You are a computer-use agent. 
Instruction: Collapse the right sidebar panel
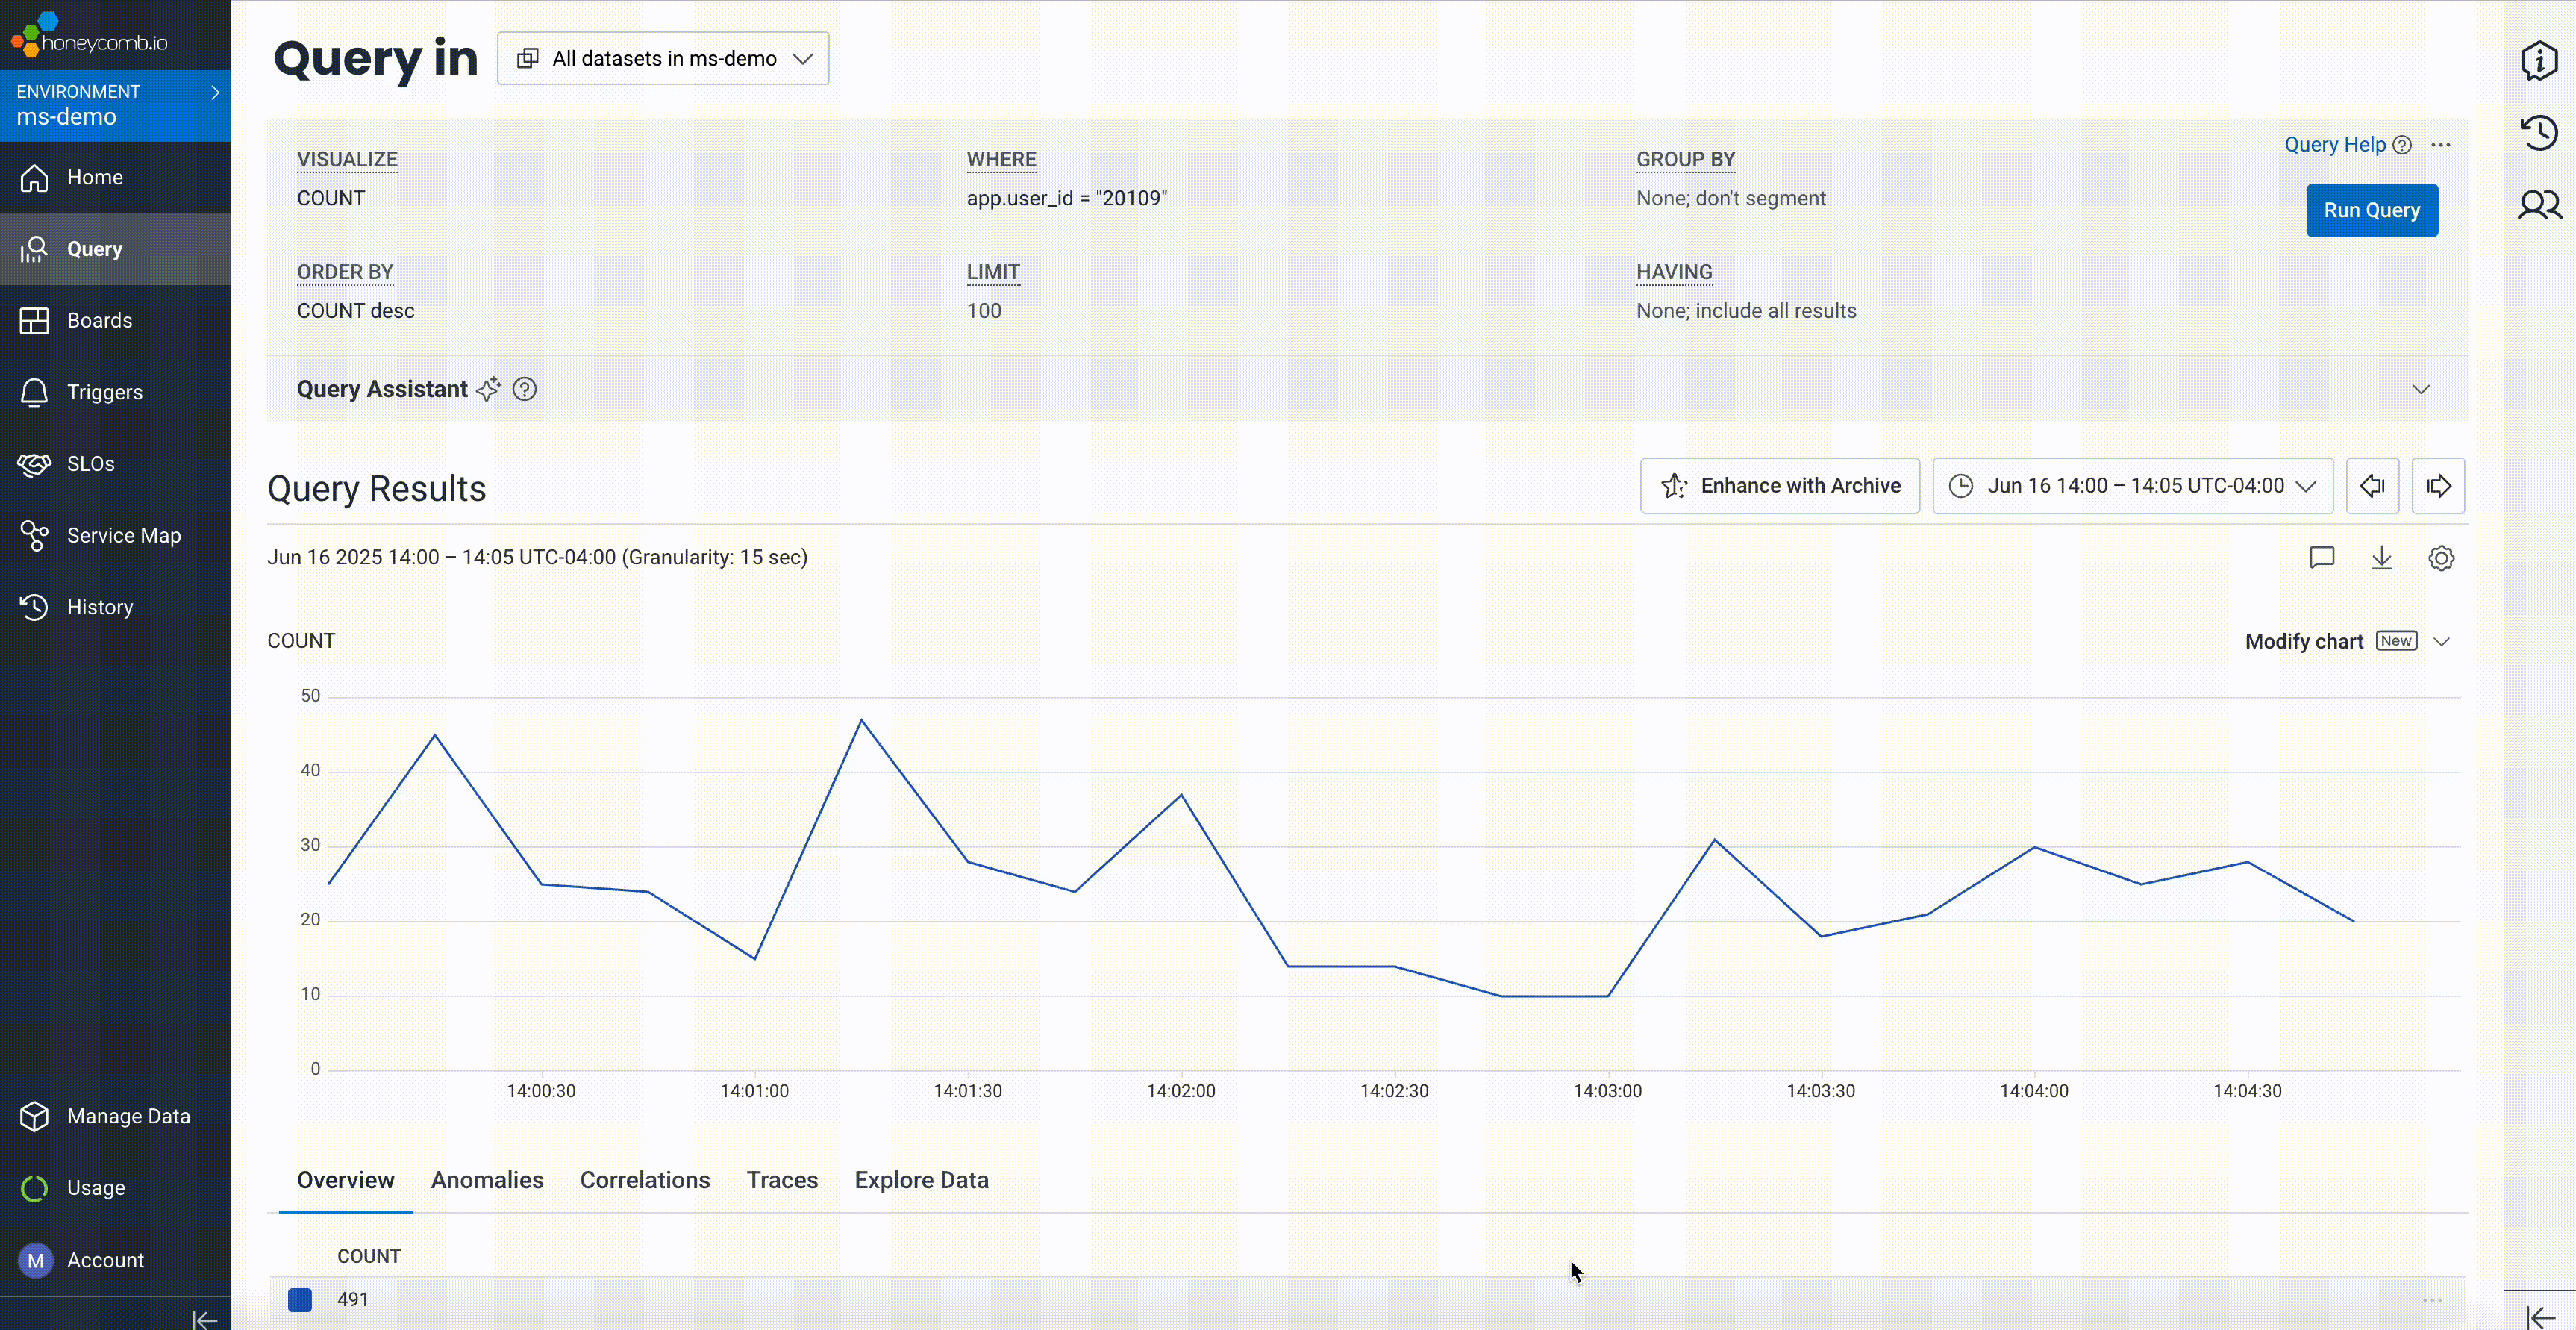2540,1317
